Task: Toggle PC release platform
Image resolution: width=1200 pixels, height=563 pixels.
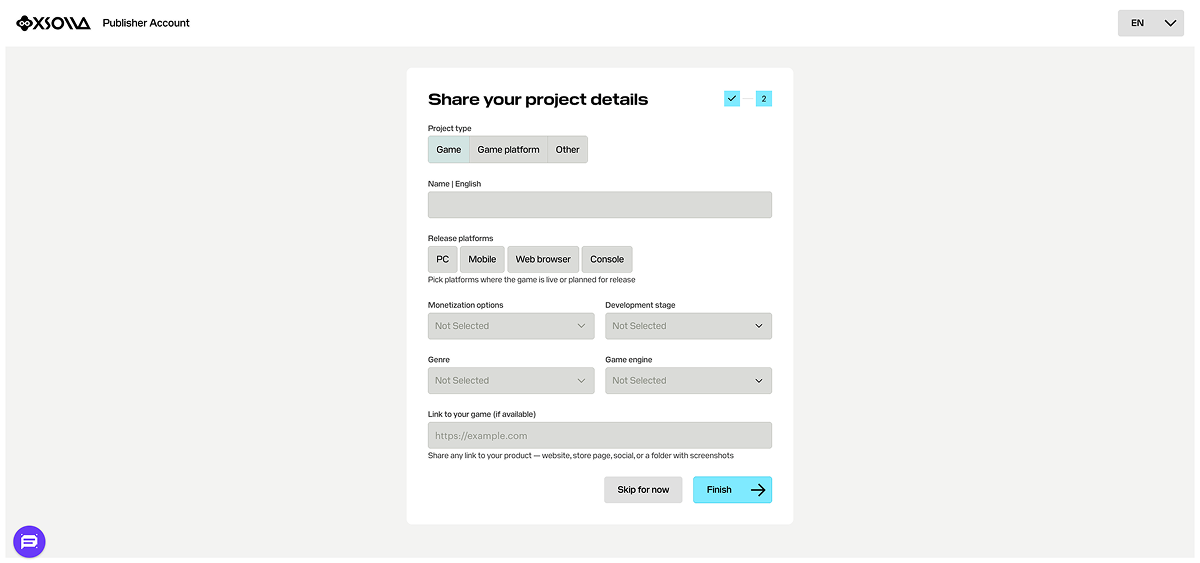Action: click(442, 259)
